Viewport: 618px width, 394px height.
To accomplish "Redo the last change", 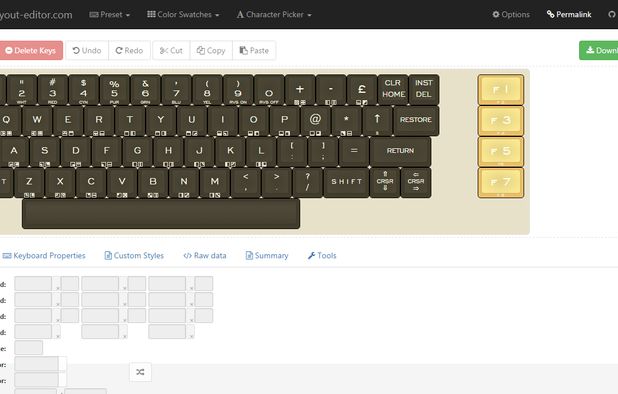I will pos(129,50).
